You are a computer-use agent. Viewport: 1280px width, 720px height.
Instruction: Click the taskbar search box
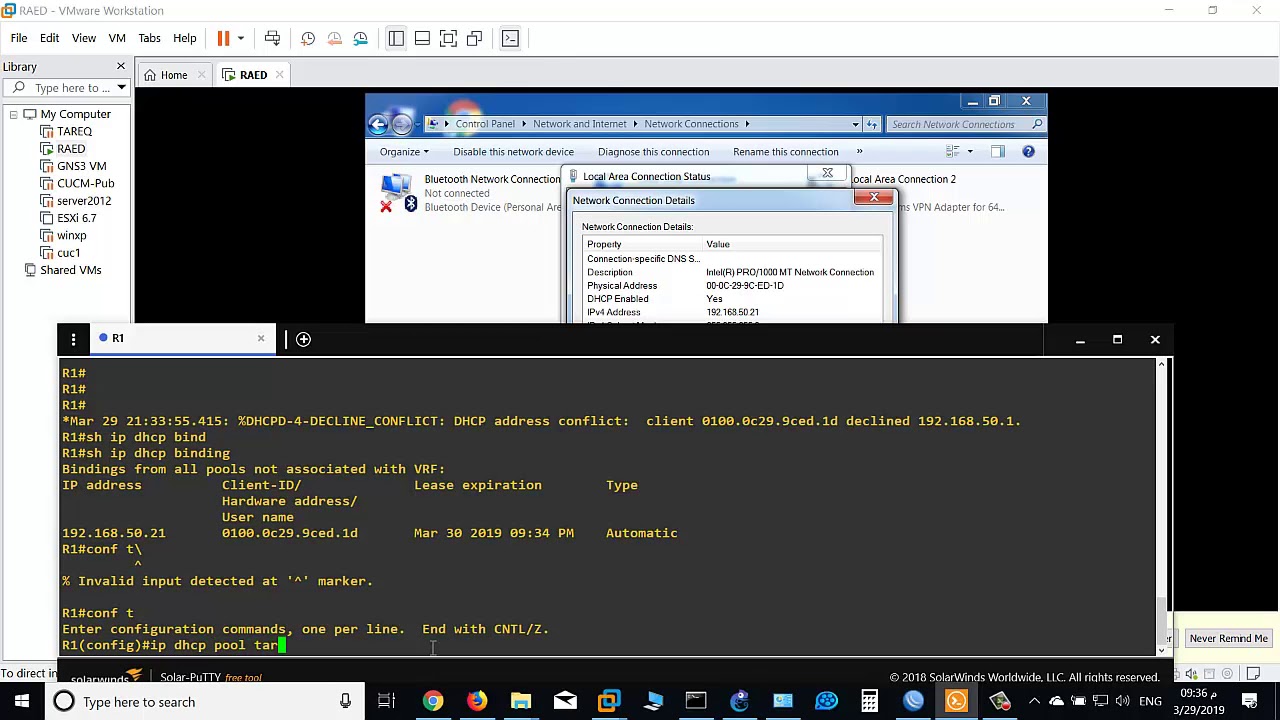[205, 702]
